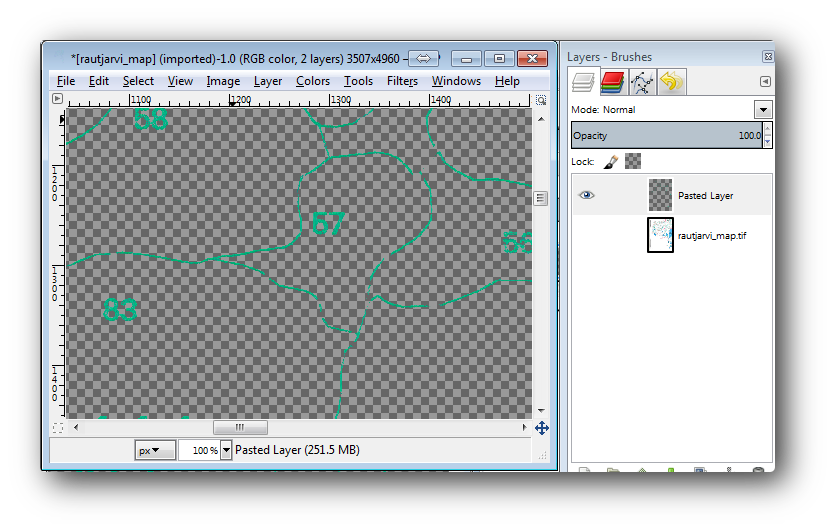Open the layer Mode dropdown

pos(763,110)
